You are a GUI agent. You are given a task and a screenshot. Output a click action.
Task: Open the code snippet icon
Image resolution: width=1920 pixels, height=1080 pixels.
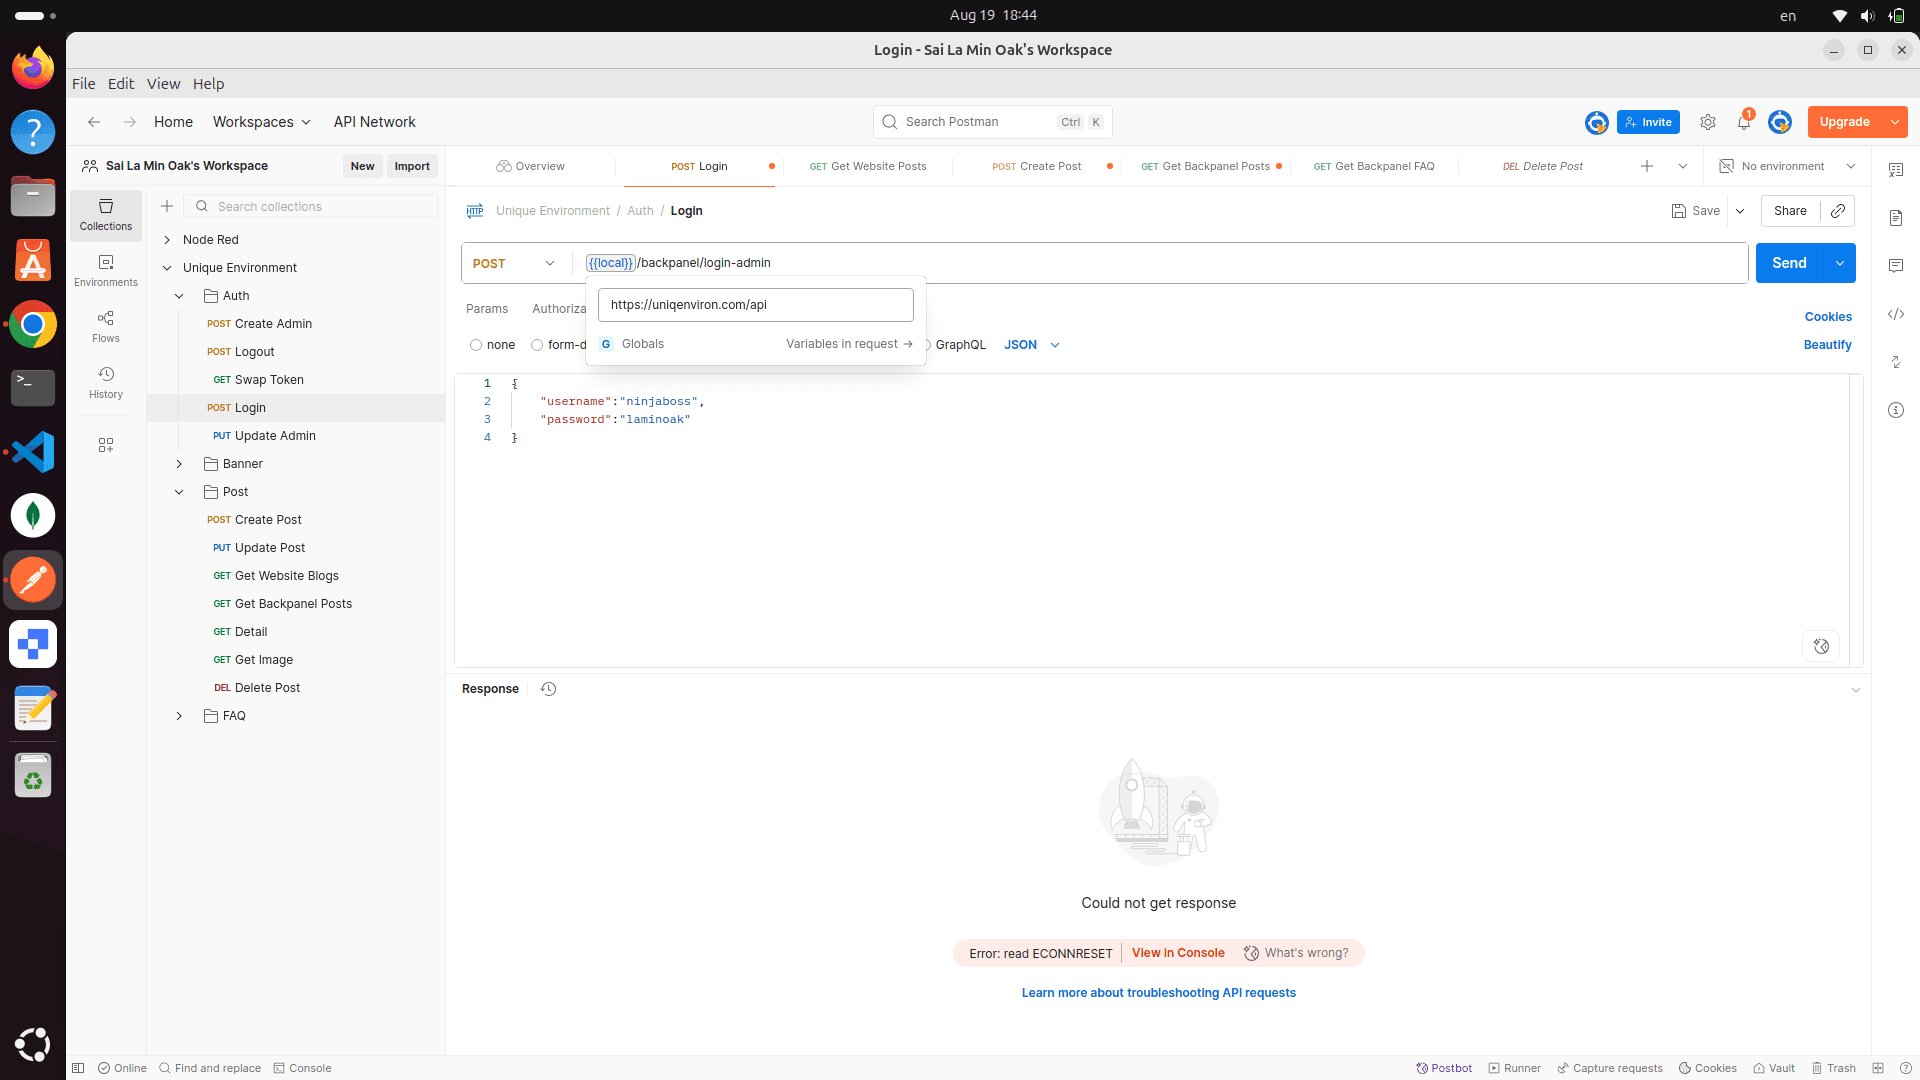[x=1896, y=314]
